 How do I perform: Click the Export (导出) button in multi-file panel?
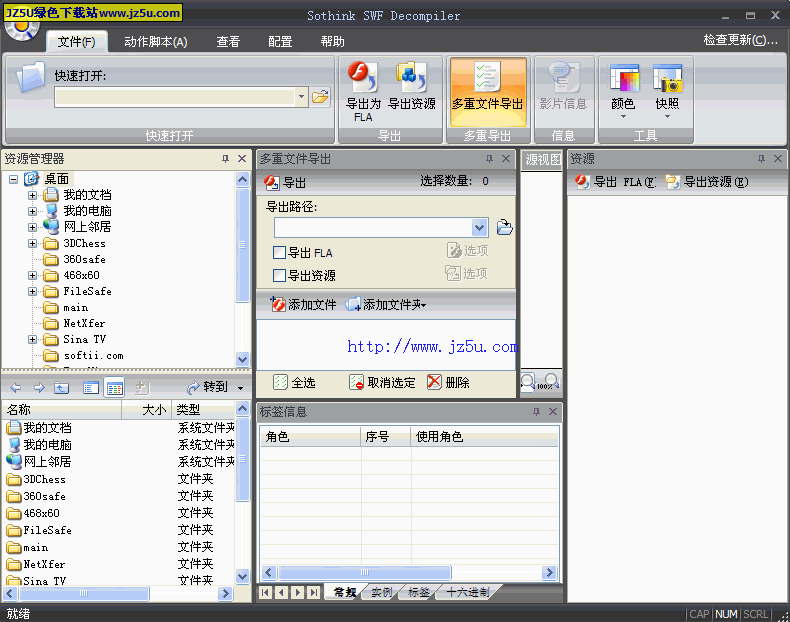(x=286, y=182)
